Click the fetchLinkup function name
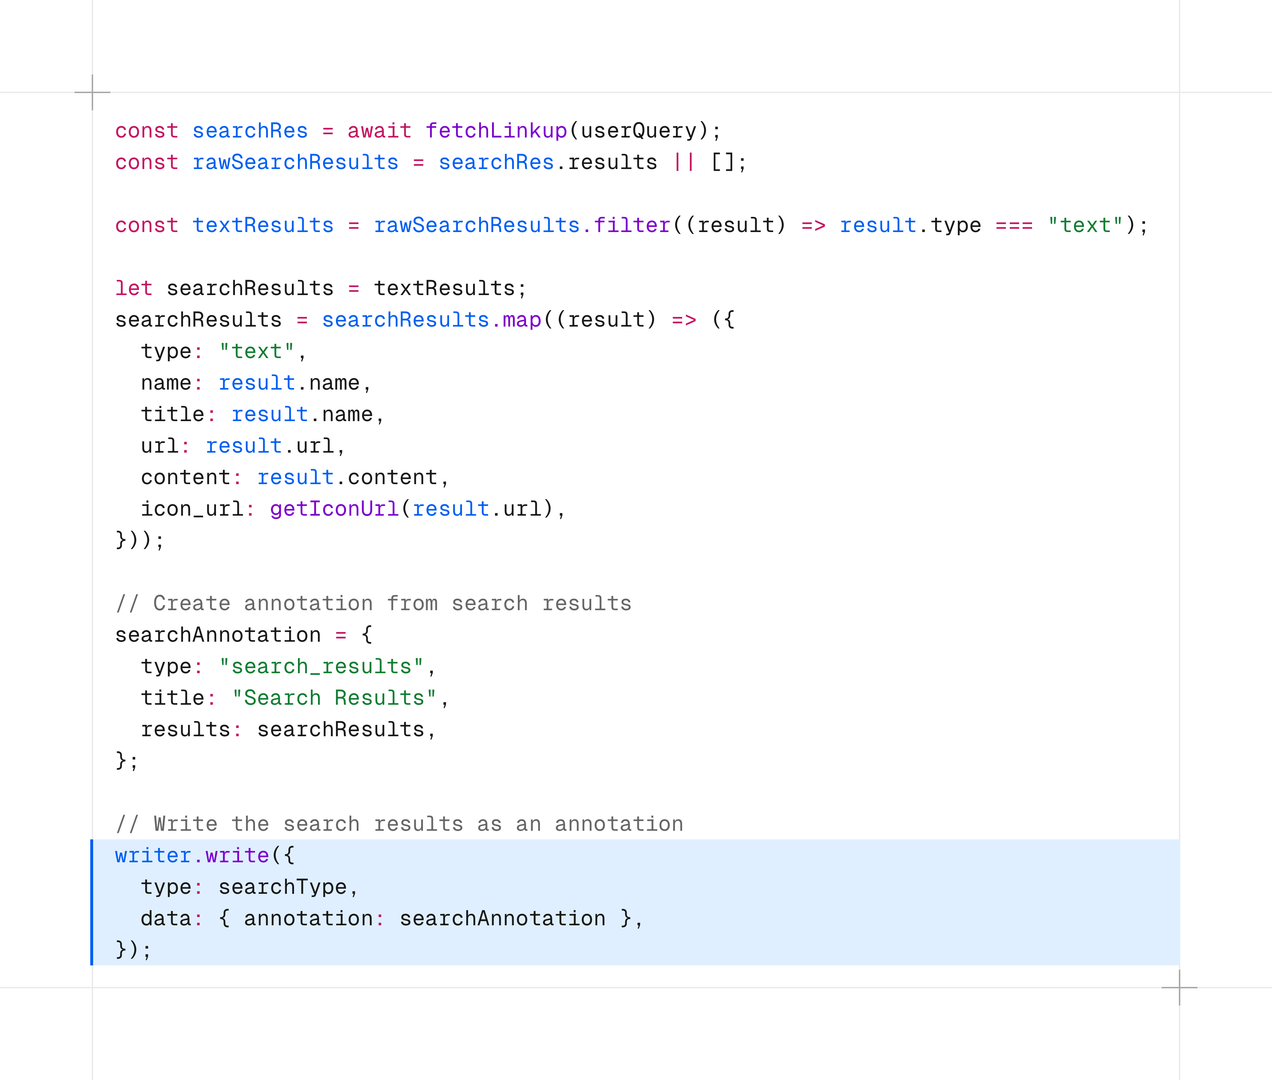The width and height of the screenshot is (1272, 1080). pyautogui.click(x=496, y=131)
